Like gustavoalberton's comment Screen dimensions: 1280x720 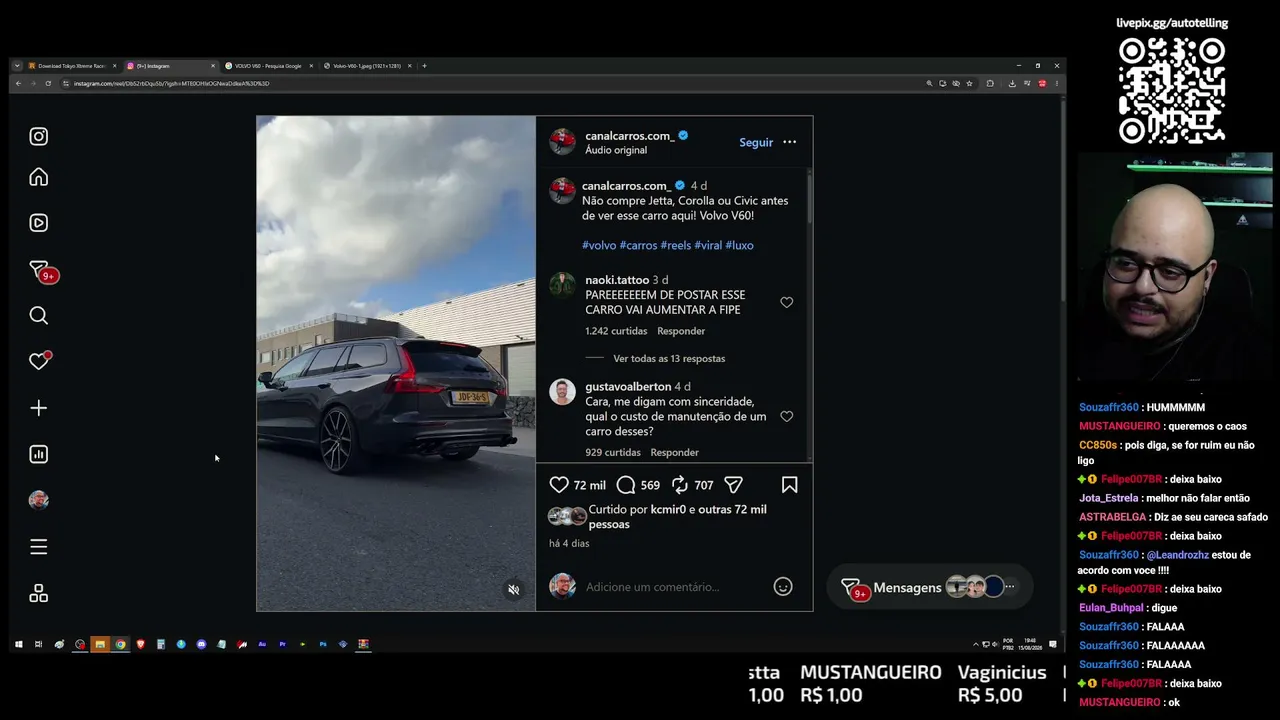click(787, 416)
